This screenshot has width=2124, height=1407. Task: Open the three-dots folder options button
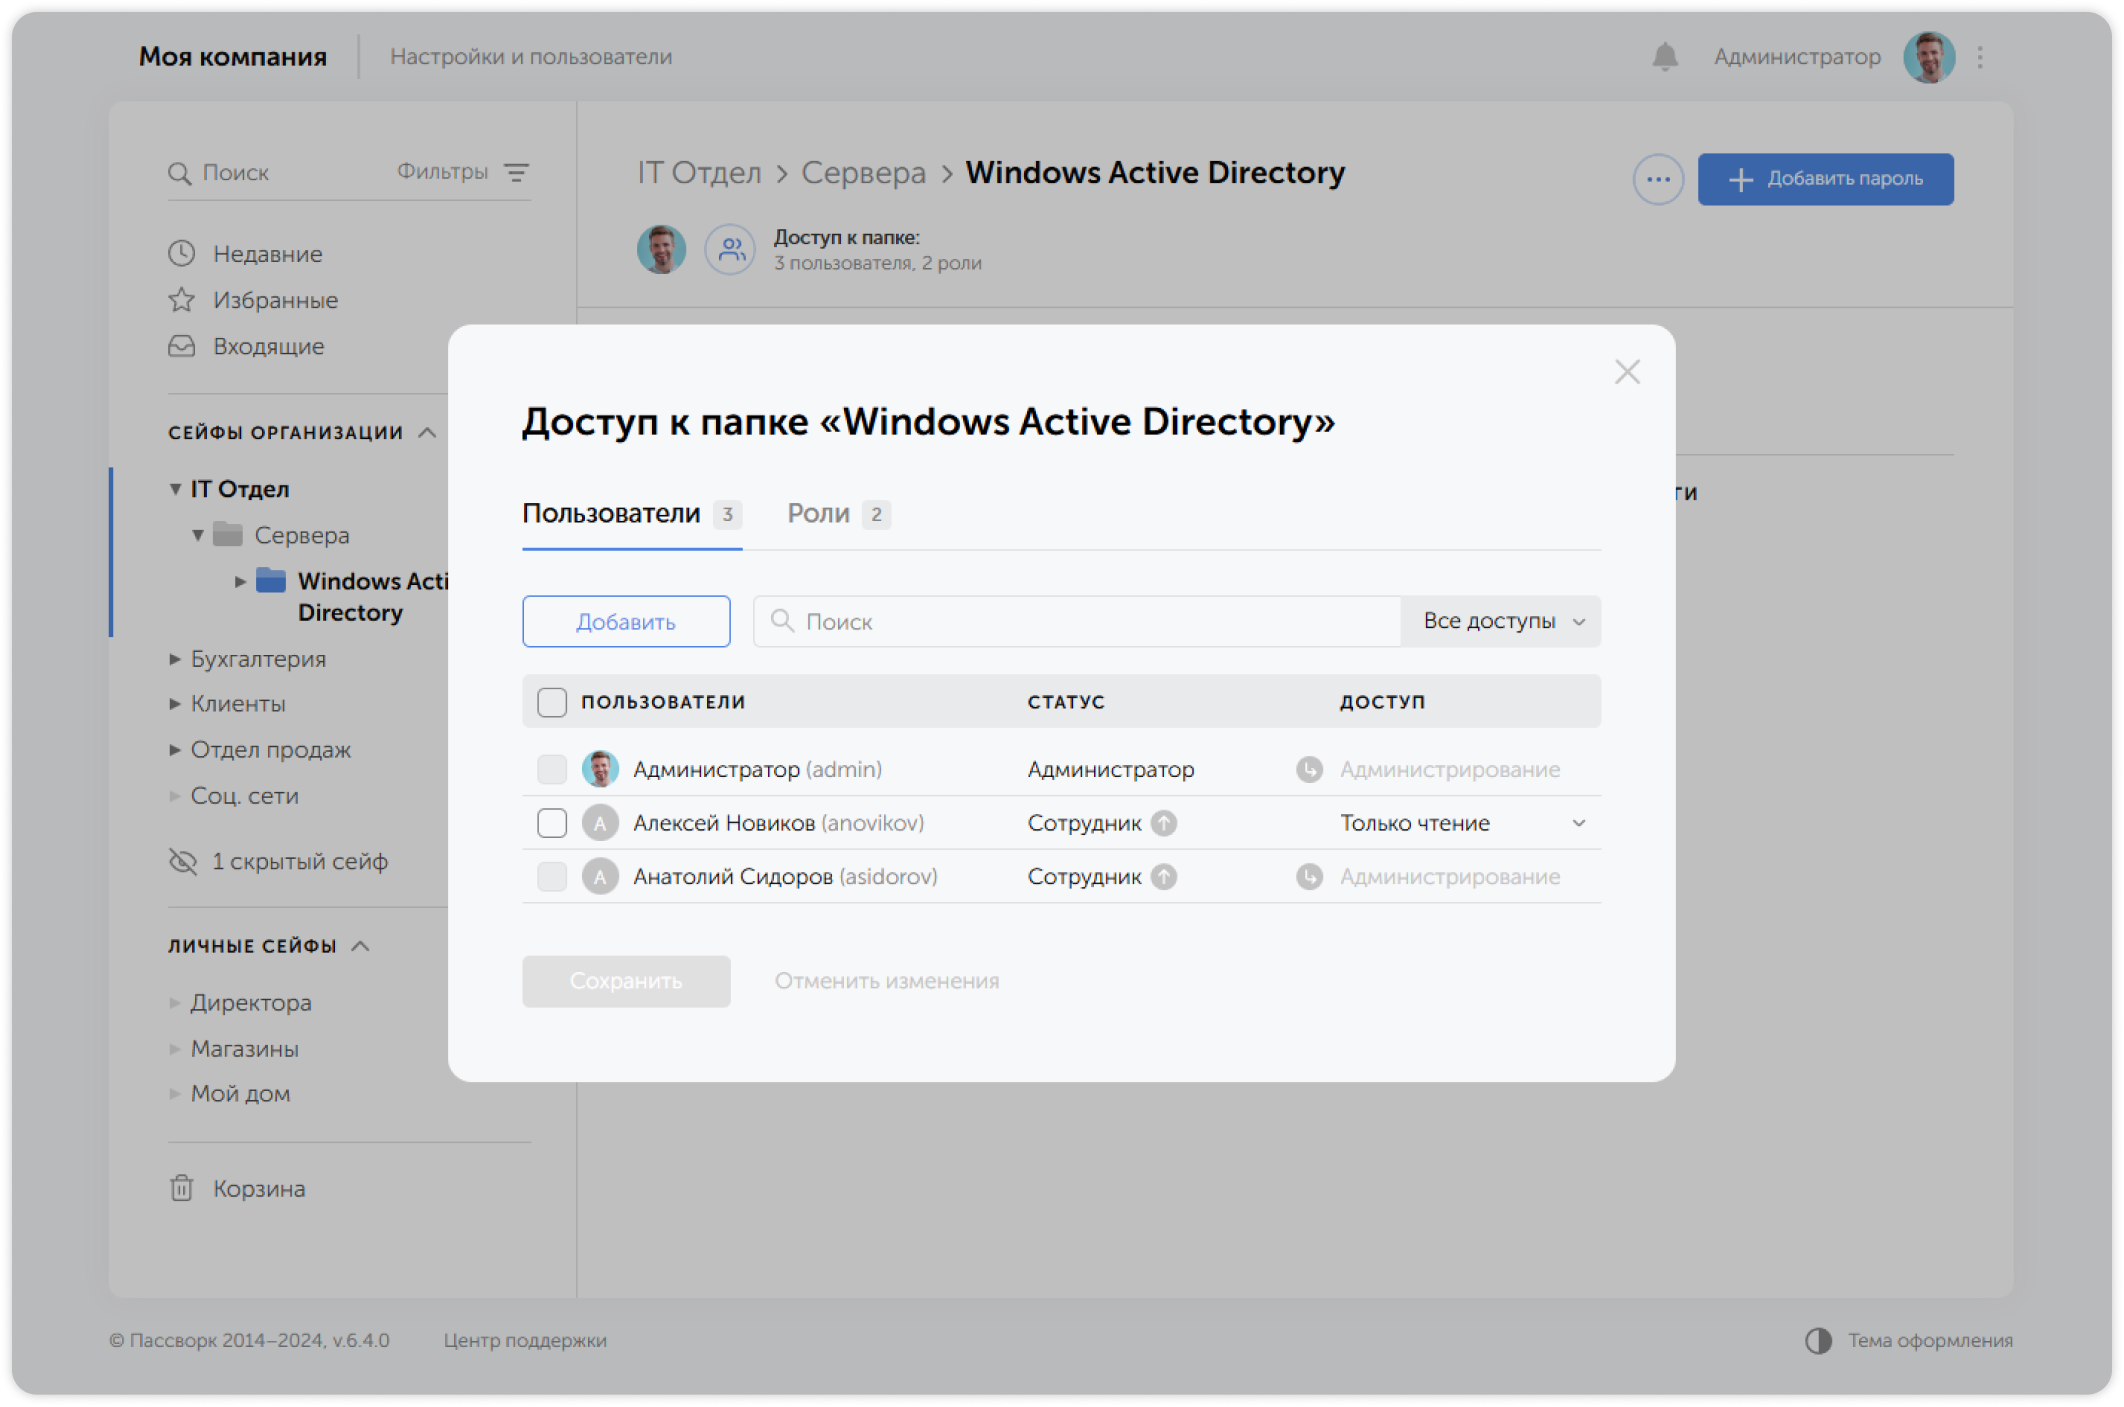1657,180
